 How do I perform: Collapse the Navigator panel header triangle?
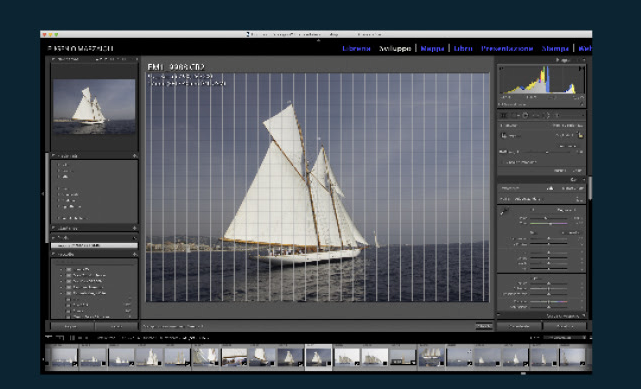tap(54, 59)
